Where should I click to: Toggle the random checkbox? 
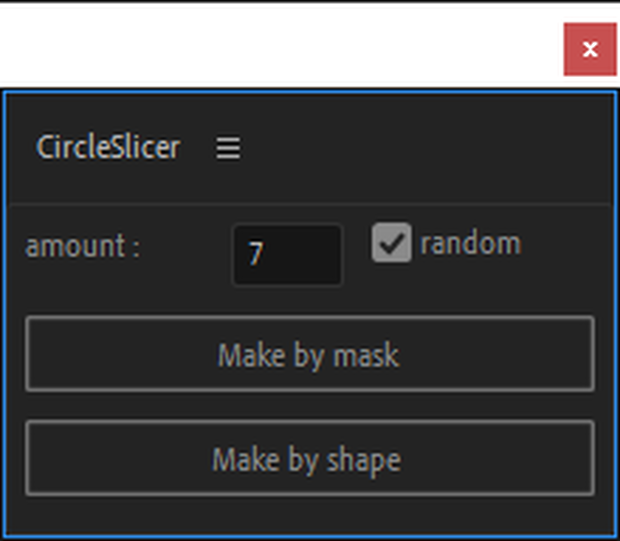point(391,242)
